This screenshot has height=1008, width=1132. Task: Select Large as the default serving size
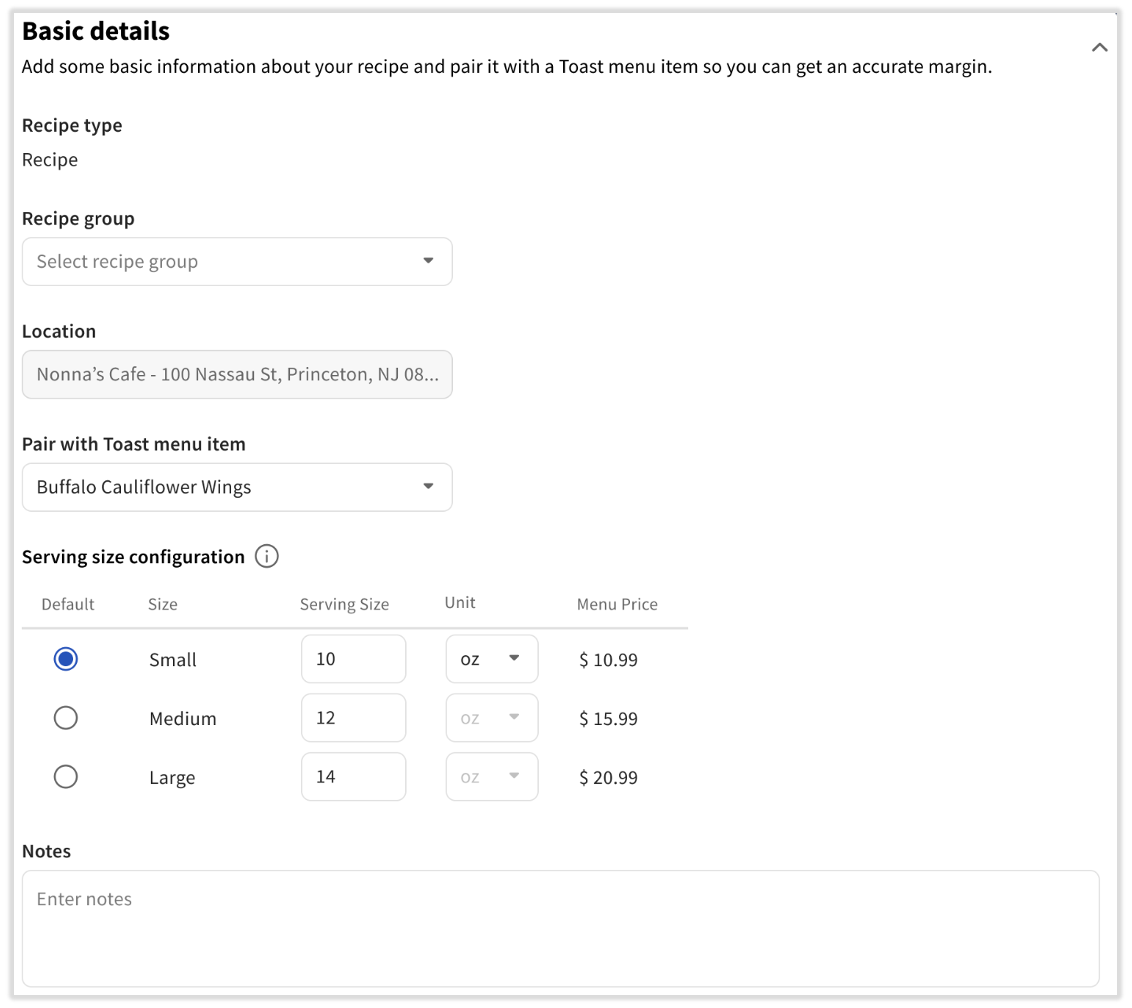(65, 777)
